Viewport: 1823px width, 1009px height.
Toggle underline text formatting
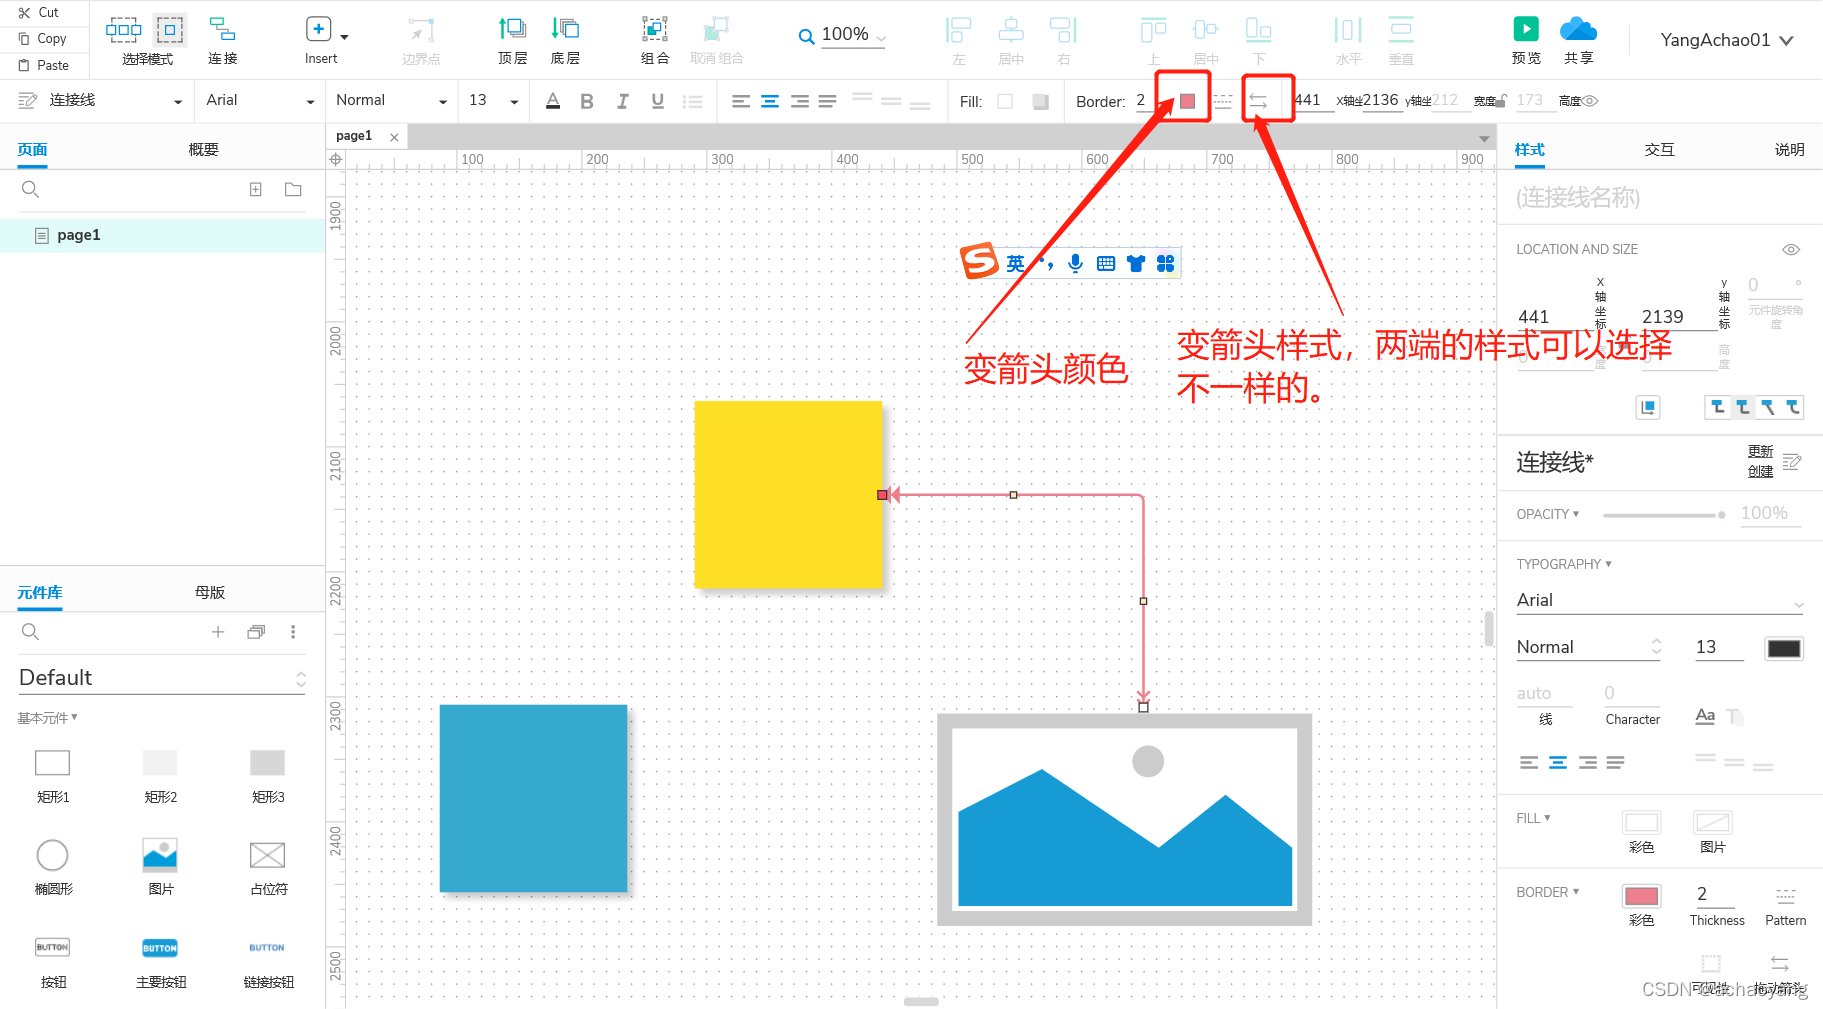click(x=657, y=100)
